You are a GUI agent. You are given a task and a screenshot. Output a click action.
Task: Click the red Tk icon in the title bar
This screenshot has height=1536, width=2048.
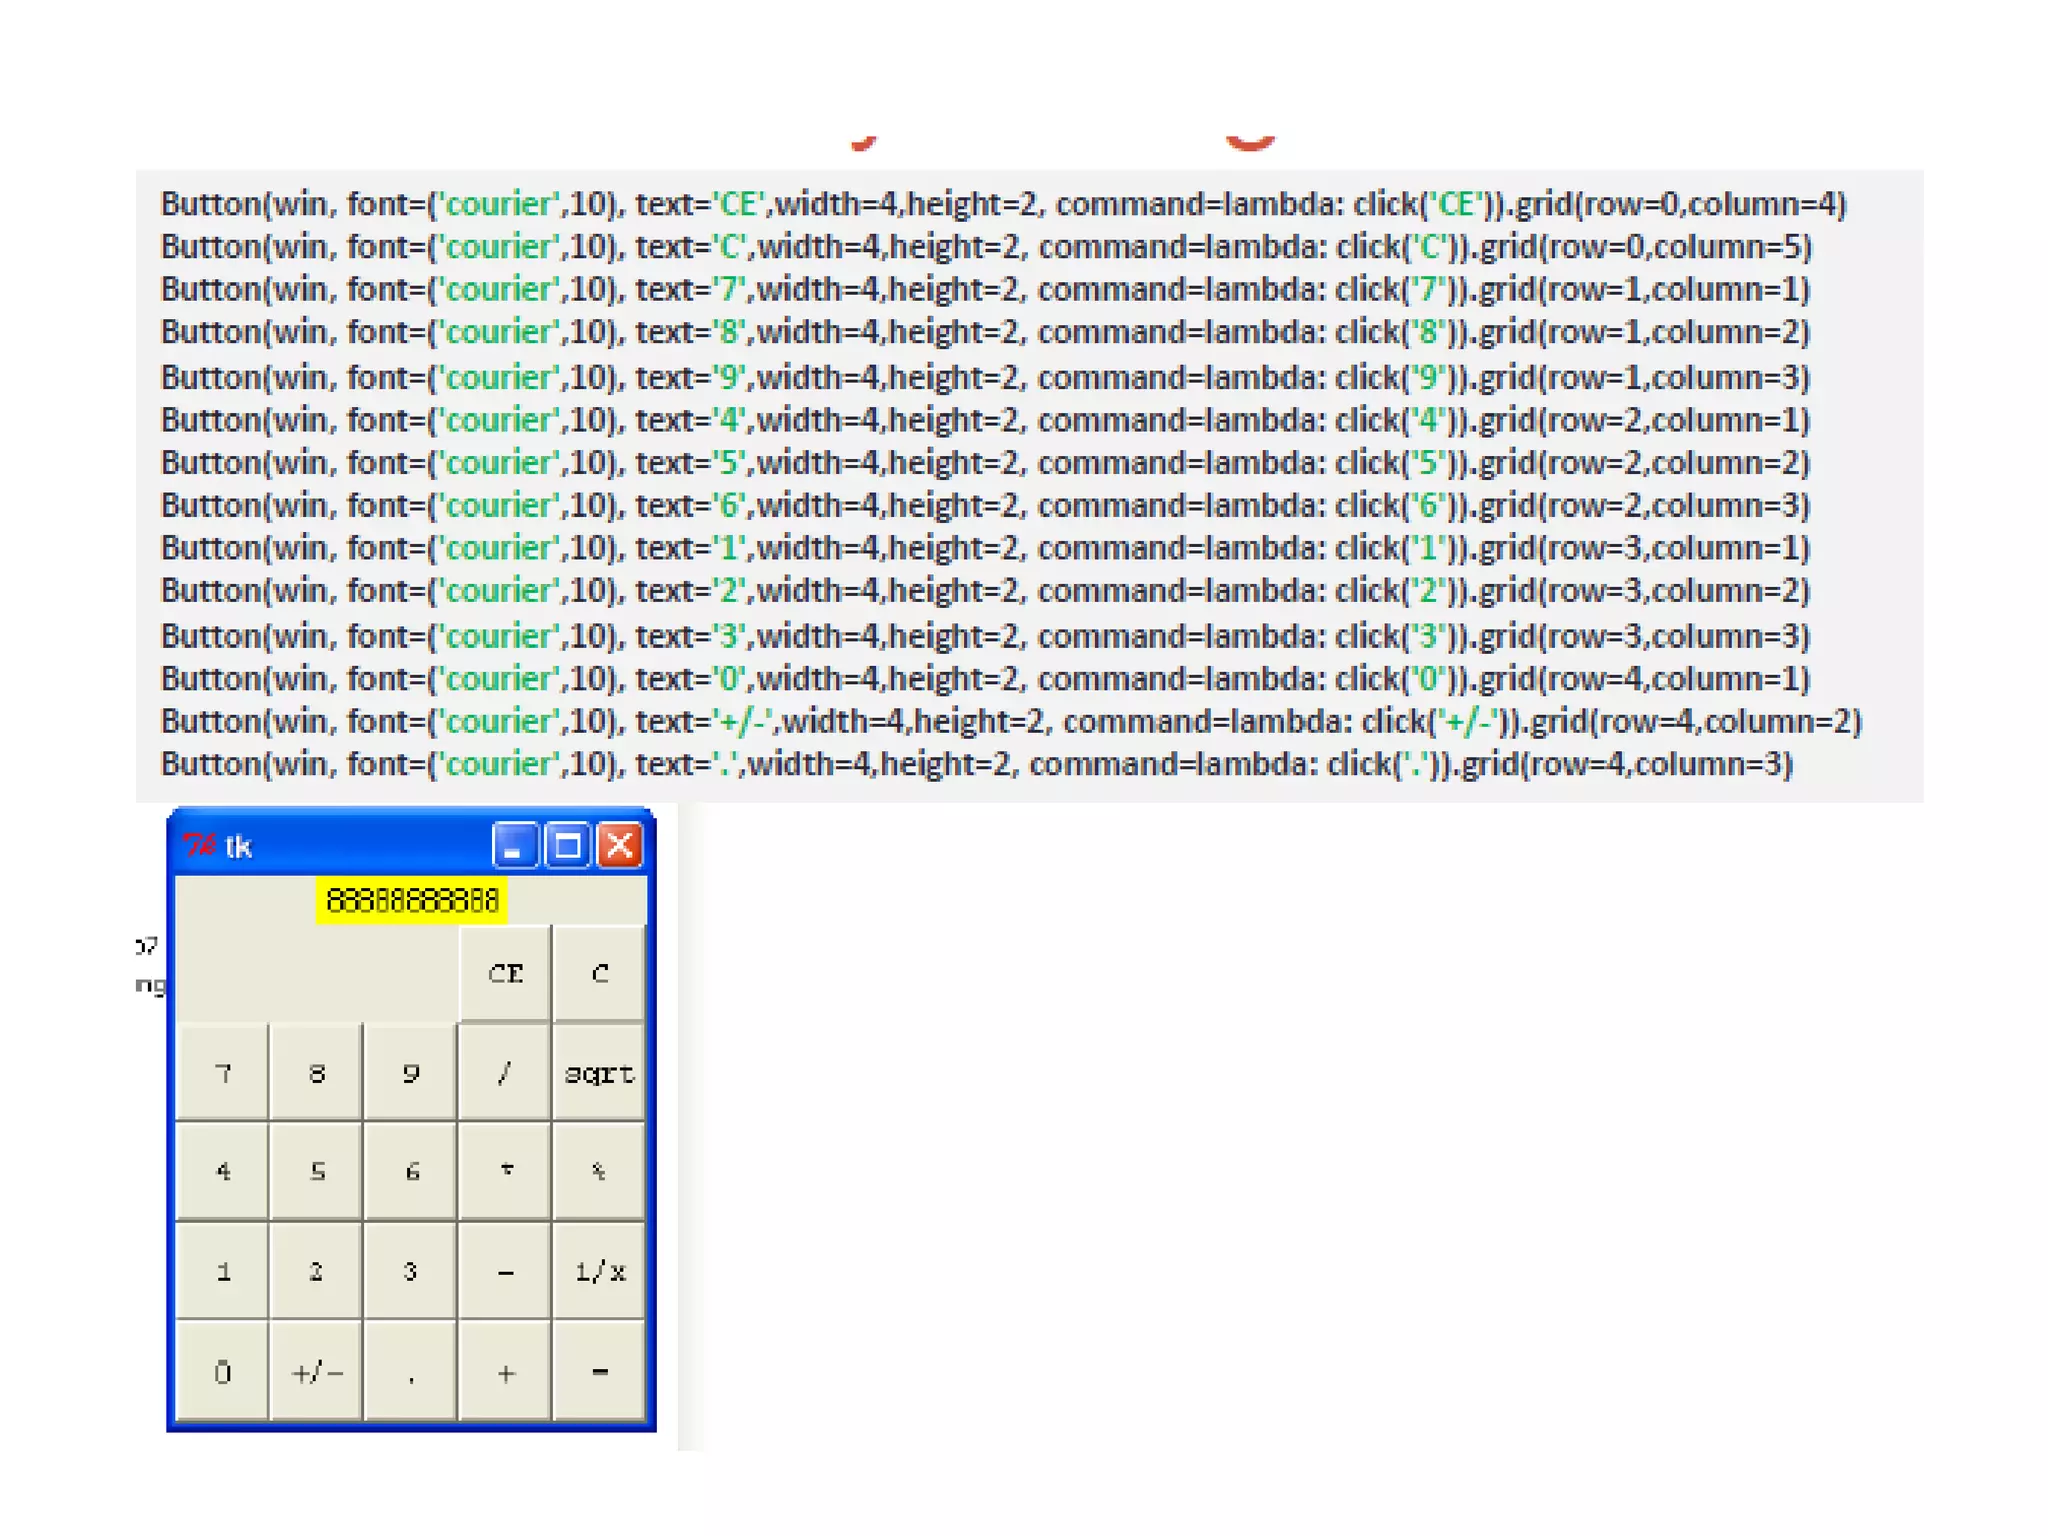[x=199, y=846]
